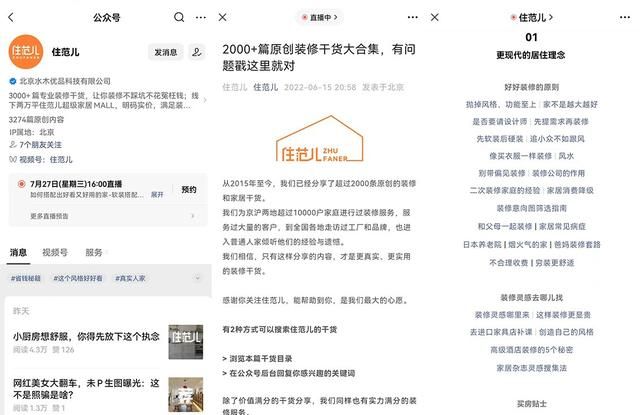Image resolution: width=640 pixels, height=415 pixels.
Task: Click the live broadcast icon next to 7月27日
Action: pyautogui.click(x=21, y=184)
